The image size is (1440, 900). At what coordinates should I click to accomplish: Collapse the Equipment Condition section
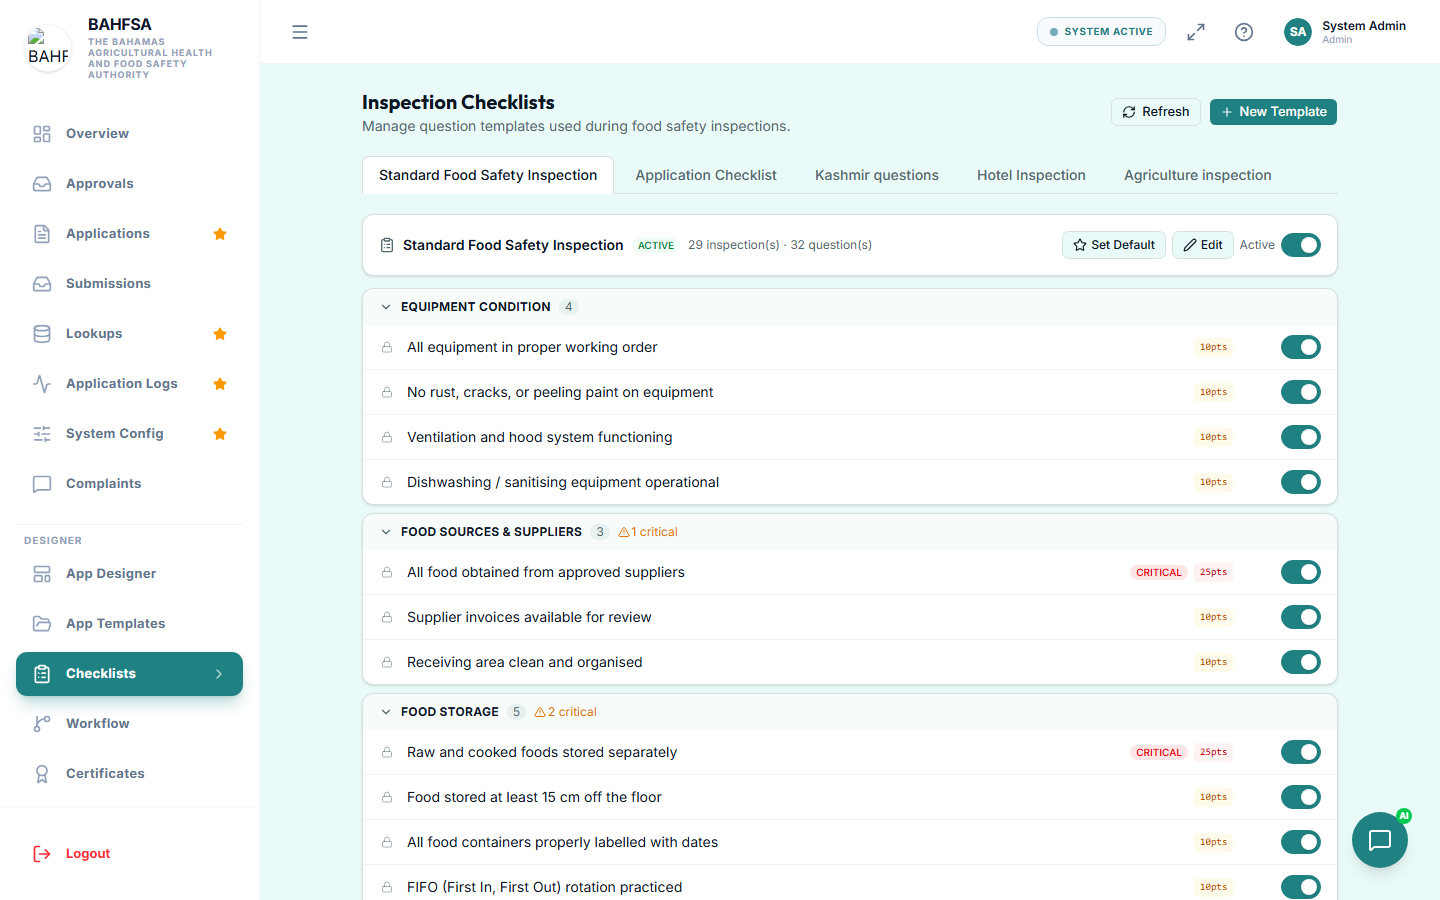pyautogui.click(x=386, y=307)
